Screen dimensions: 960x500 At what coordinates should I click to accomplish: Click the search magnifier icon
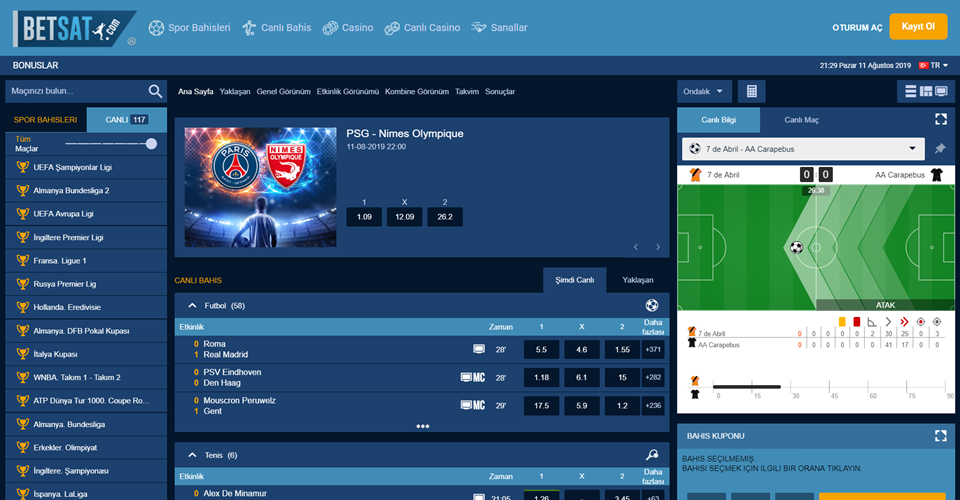click(x=155, y=92)
